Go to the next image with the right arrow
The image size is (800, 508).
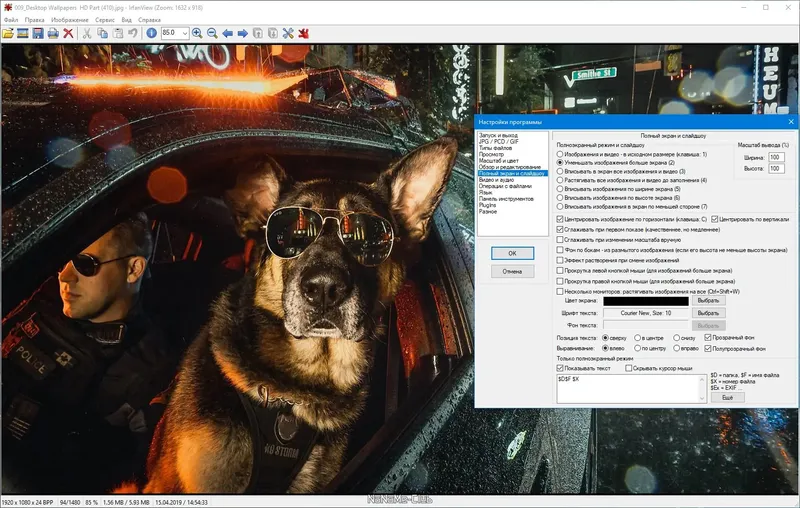pos(243,33)
